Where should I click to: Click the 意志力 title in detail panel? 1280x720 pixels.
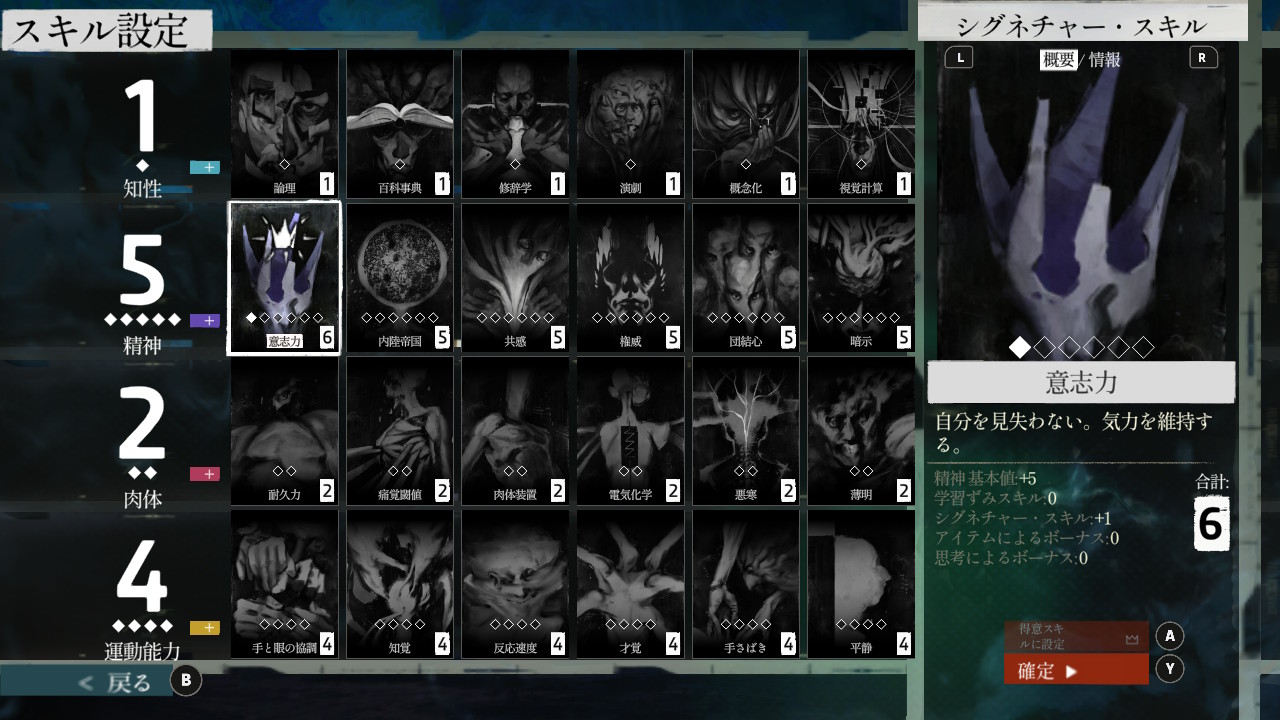pyautogui.click(x=1081, y=382)
